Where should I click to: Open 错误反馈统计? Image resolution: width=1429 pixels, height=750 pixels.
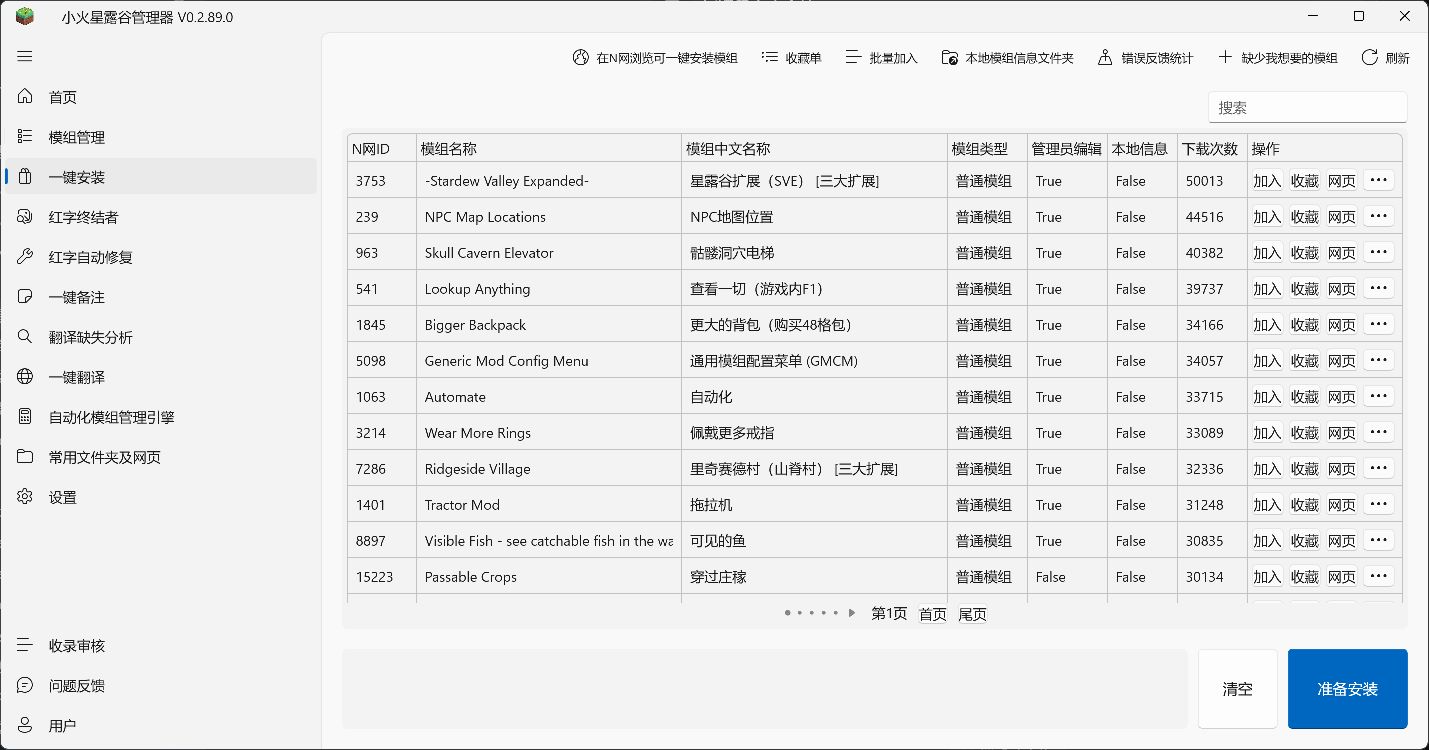click(x=1145, y=58)
